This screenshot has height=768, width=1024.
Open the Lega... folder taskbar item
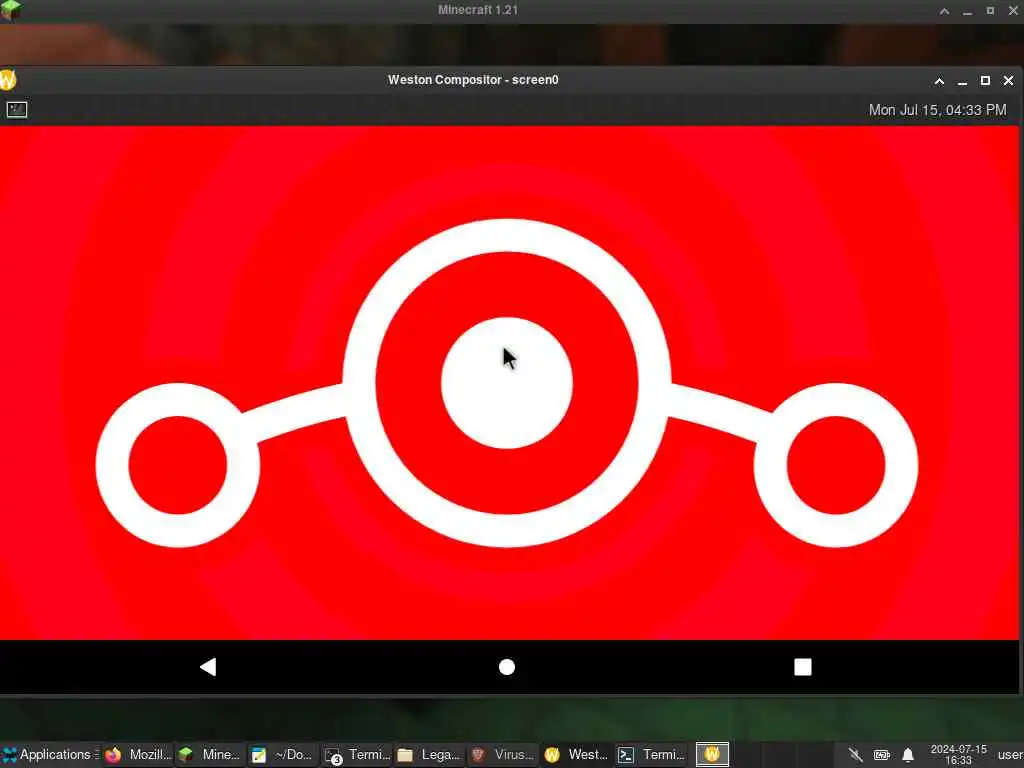click(429, 754)
